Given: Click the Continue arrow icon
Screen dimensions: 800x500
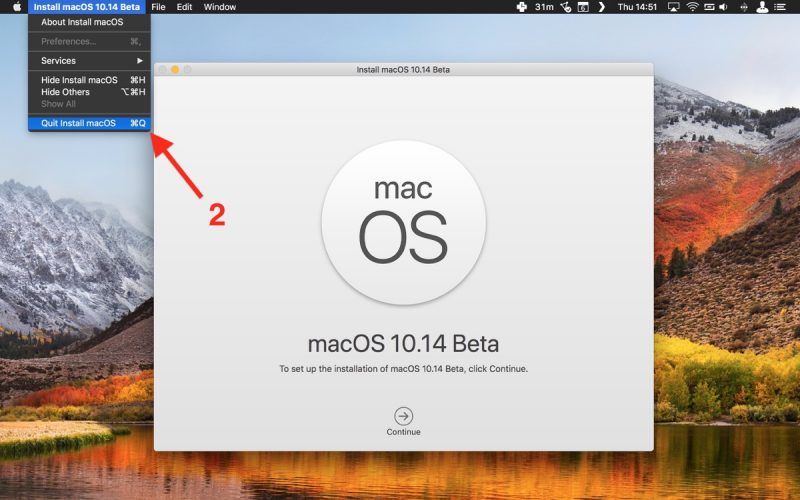Looking at the screenshot, I should click(x=403, y=416).
